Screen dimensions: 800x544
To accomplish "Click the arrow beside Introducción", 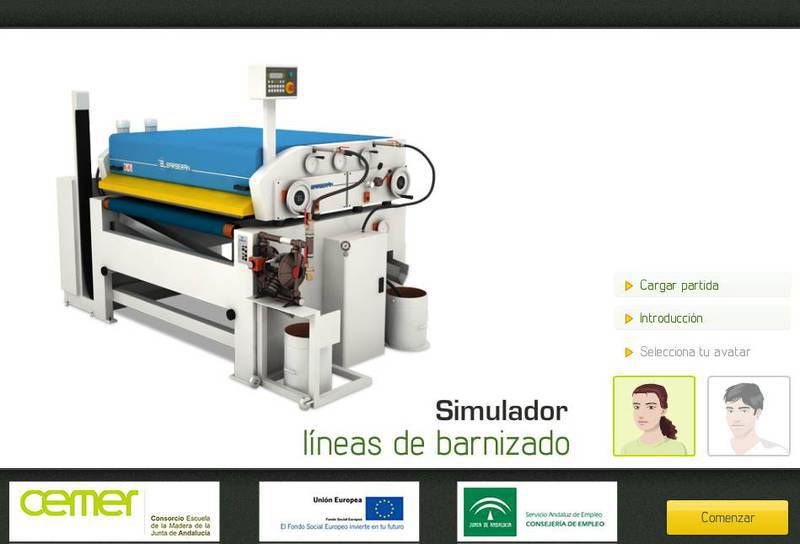I will click(629, 319).
